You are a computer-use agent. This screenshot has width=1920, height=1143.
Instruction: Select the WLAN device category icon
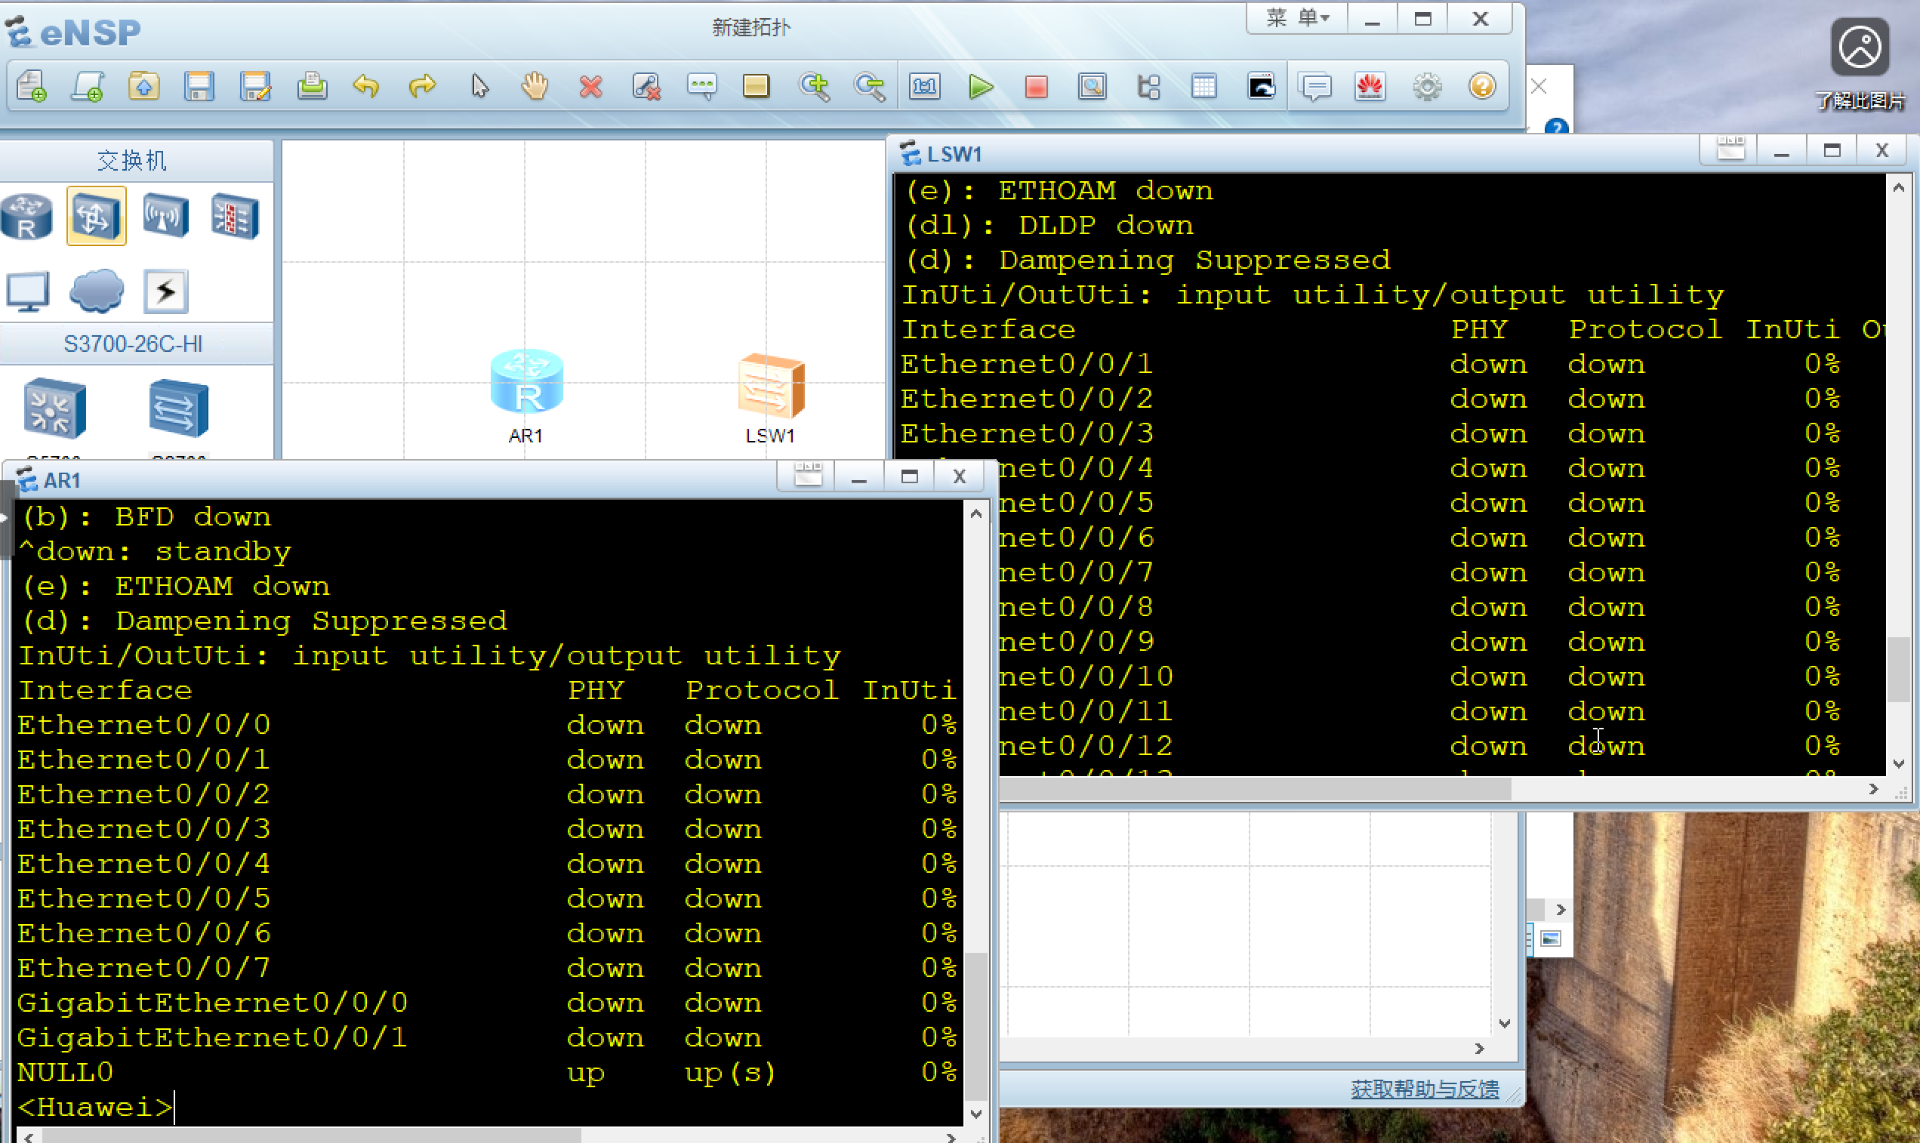(166, 216)
